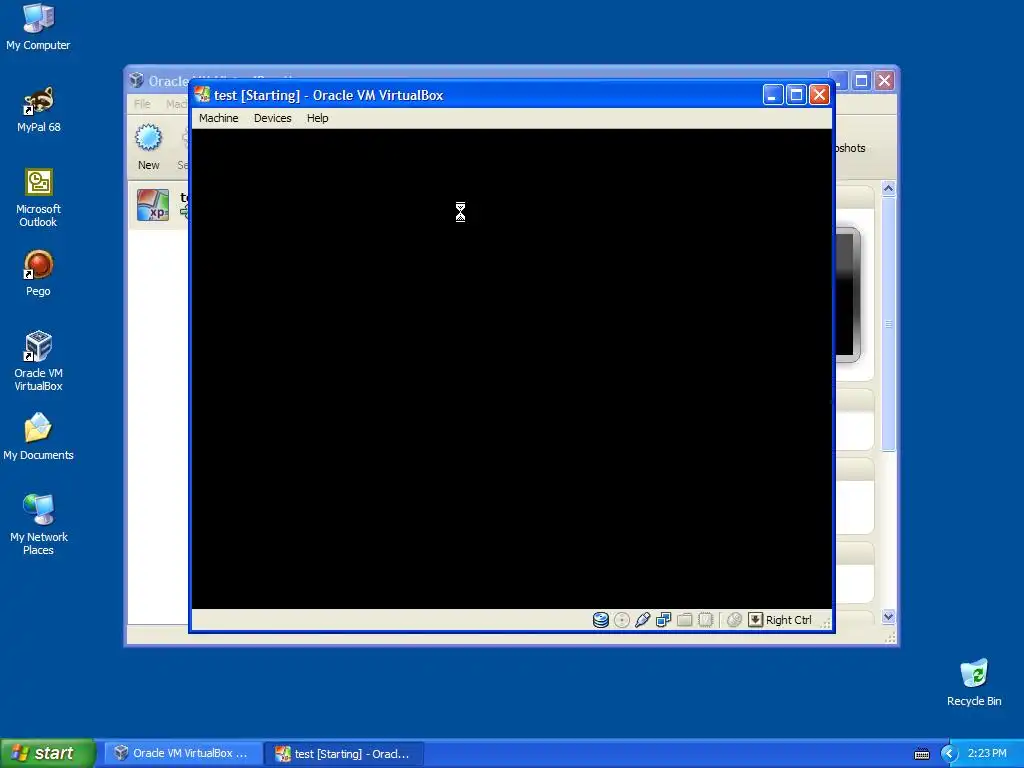
Task: Click the 2:23 PM taskbar clock
Action: point(987,753)
